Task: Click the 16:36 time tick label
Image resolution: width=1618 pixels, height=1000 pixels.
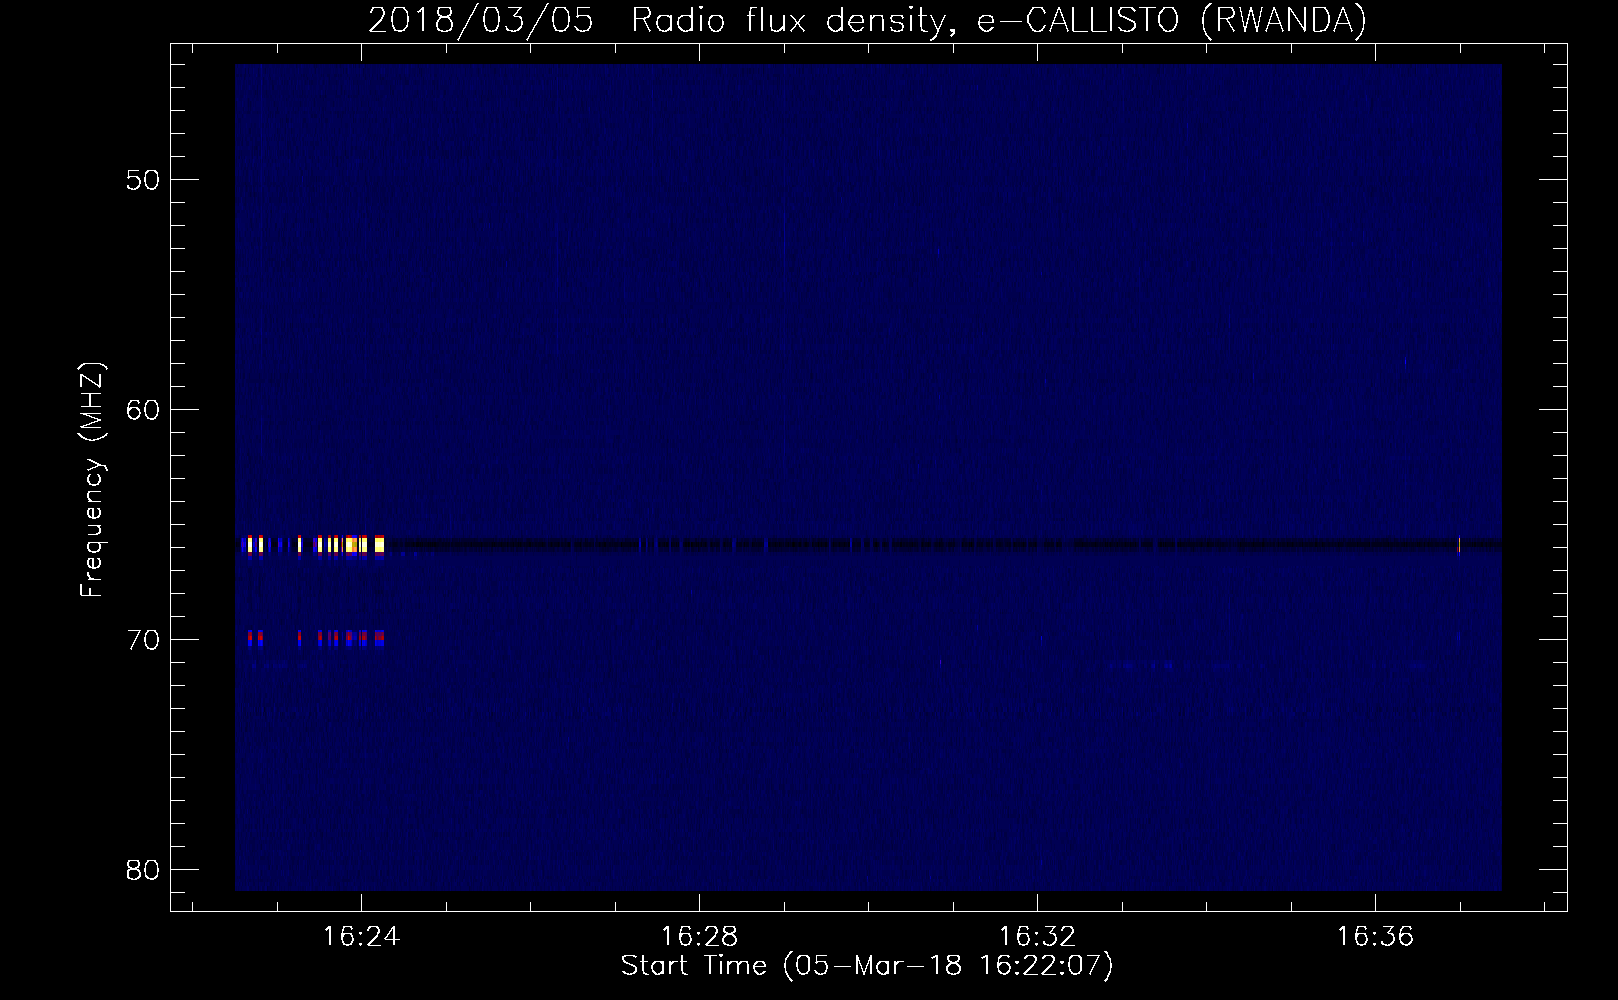Action: coord(1375,937)
